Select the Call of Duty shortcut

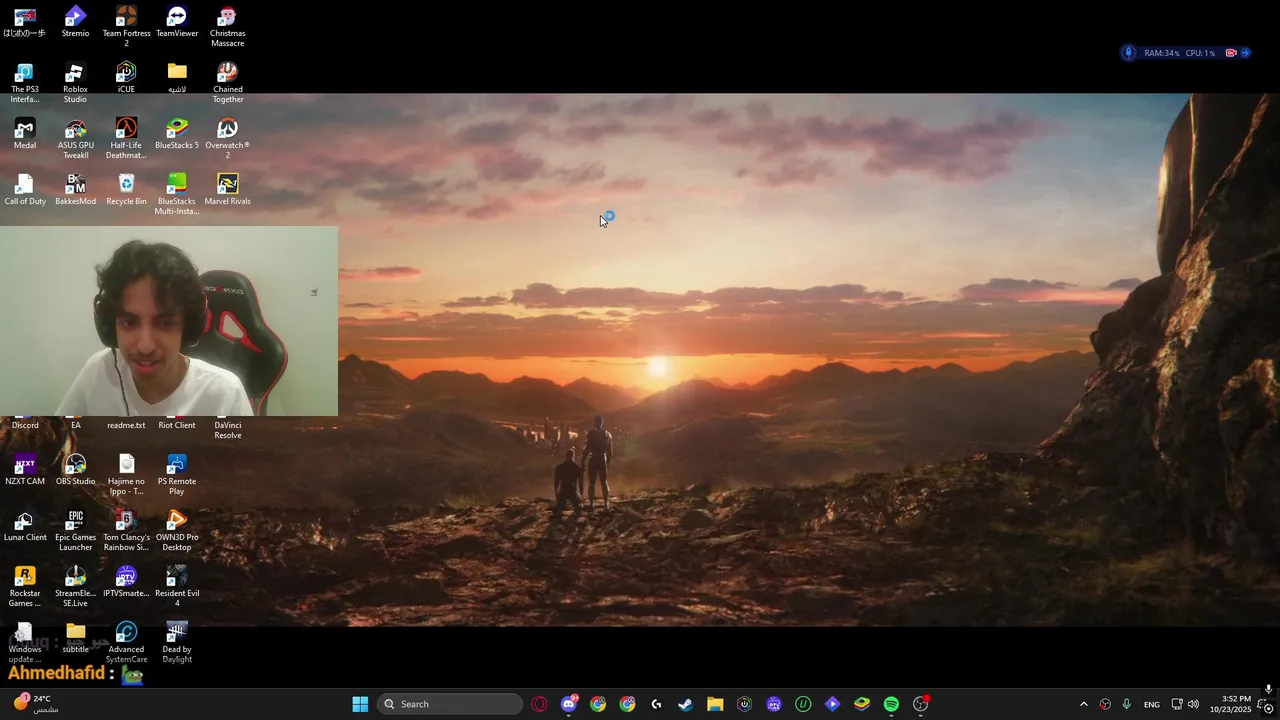(x=25, y=190)
